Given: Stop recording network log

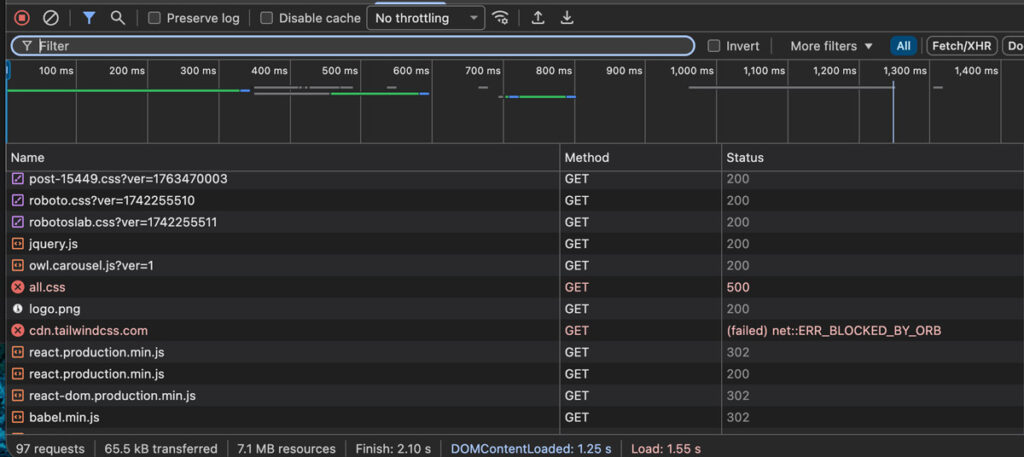Looking at the screenshot, I should point(22,18).
